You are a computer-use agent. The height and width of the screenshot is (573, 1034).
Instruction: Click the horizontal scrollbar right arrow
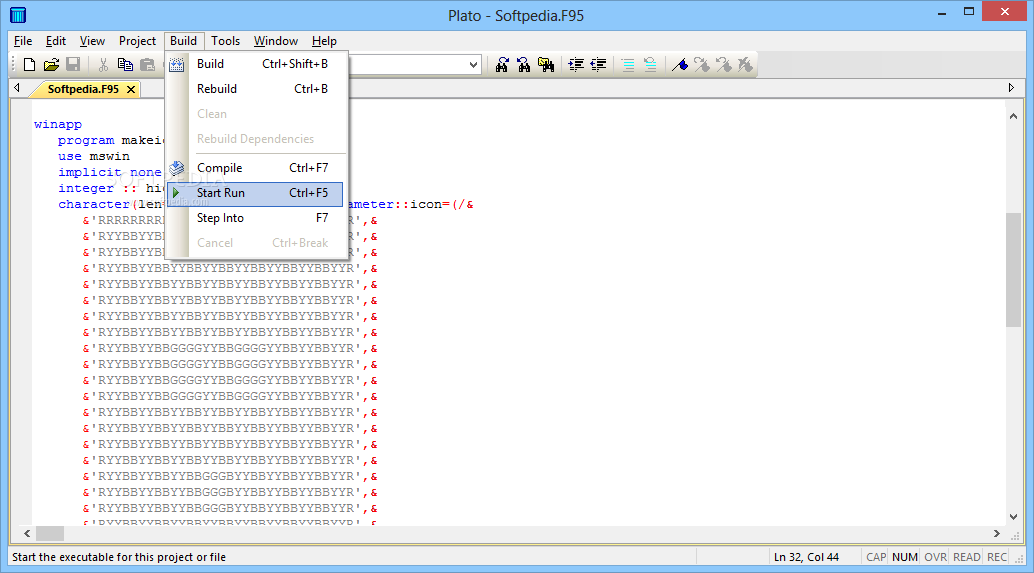click(x=996, y=533)
